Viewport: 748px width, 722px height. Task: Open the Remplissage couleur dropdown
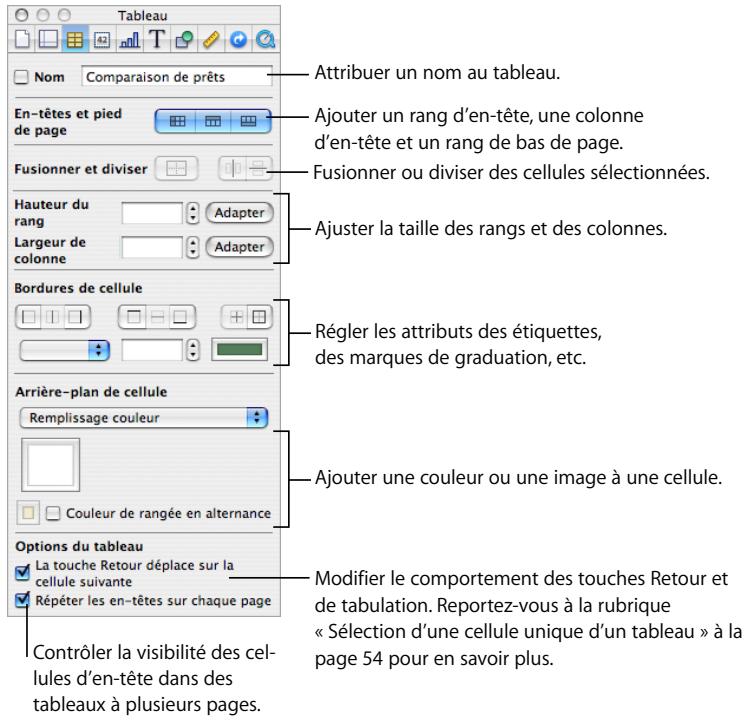pyautogui.click(x=144, y=418)
